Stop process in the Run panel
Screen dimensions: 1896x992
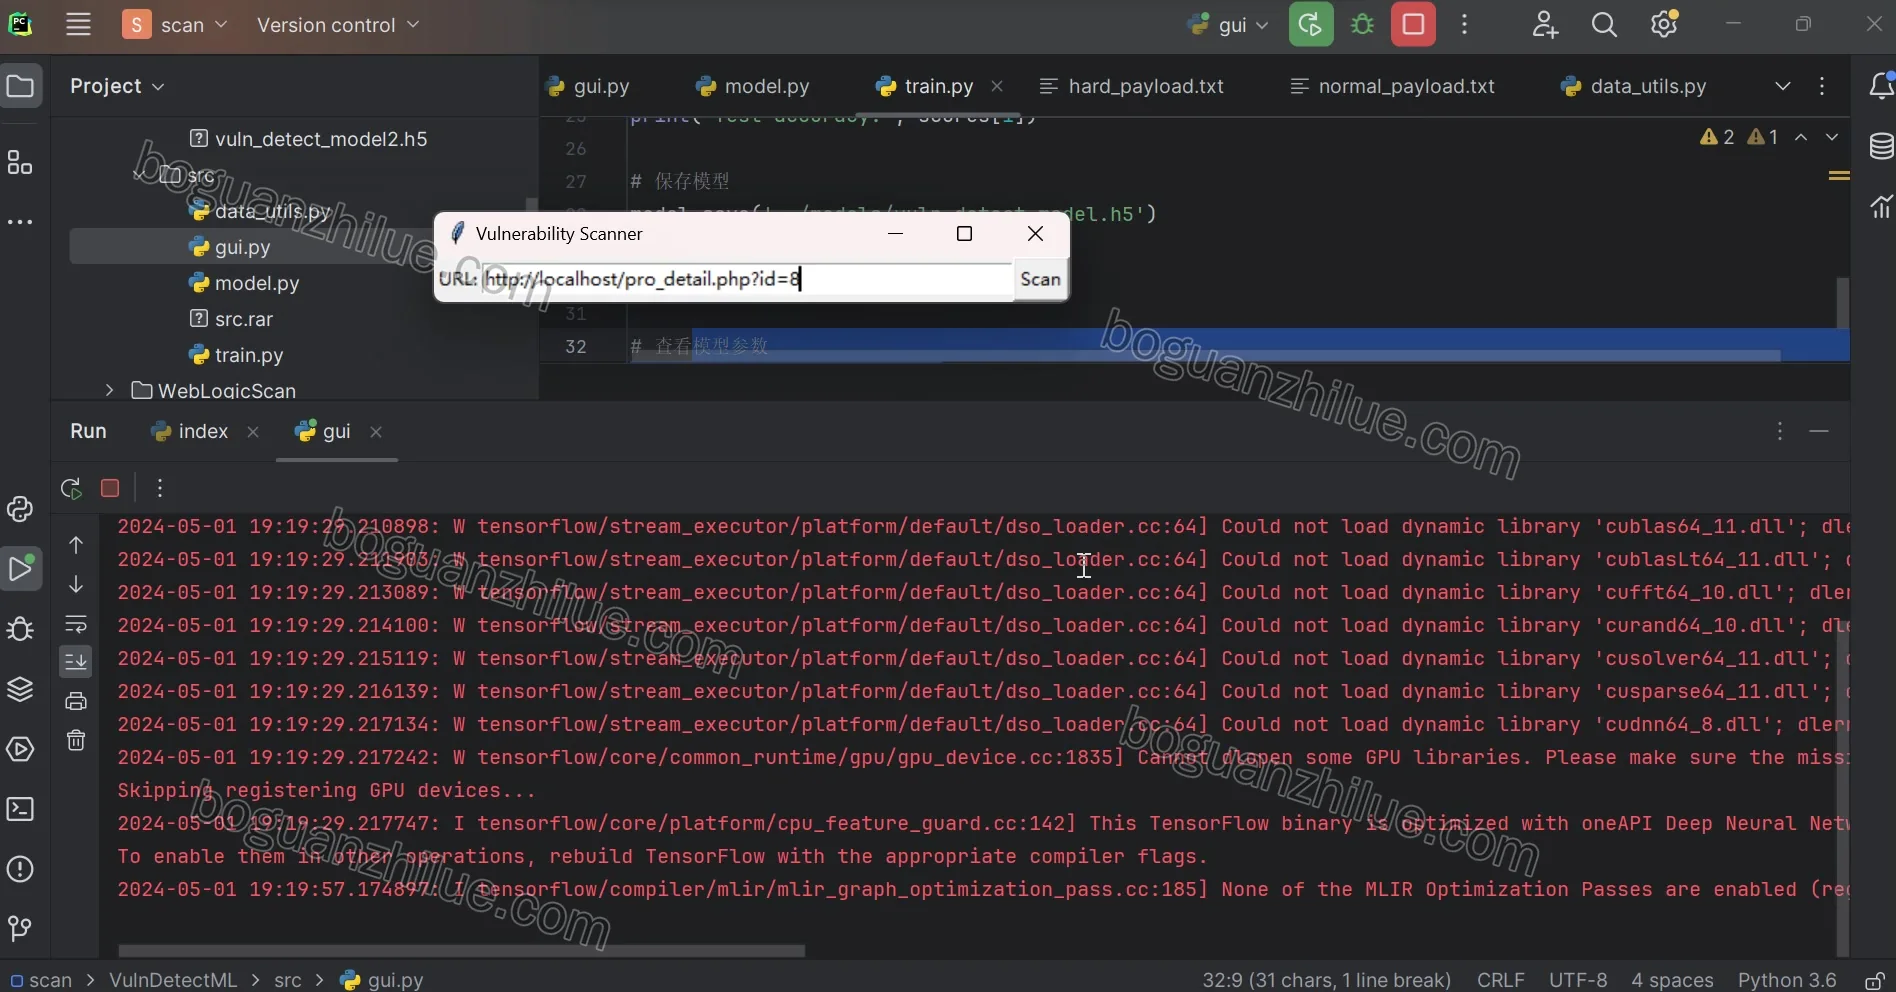pos(110,488)
